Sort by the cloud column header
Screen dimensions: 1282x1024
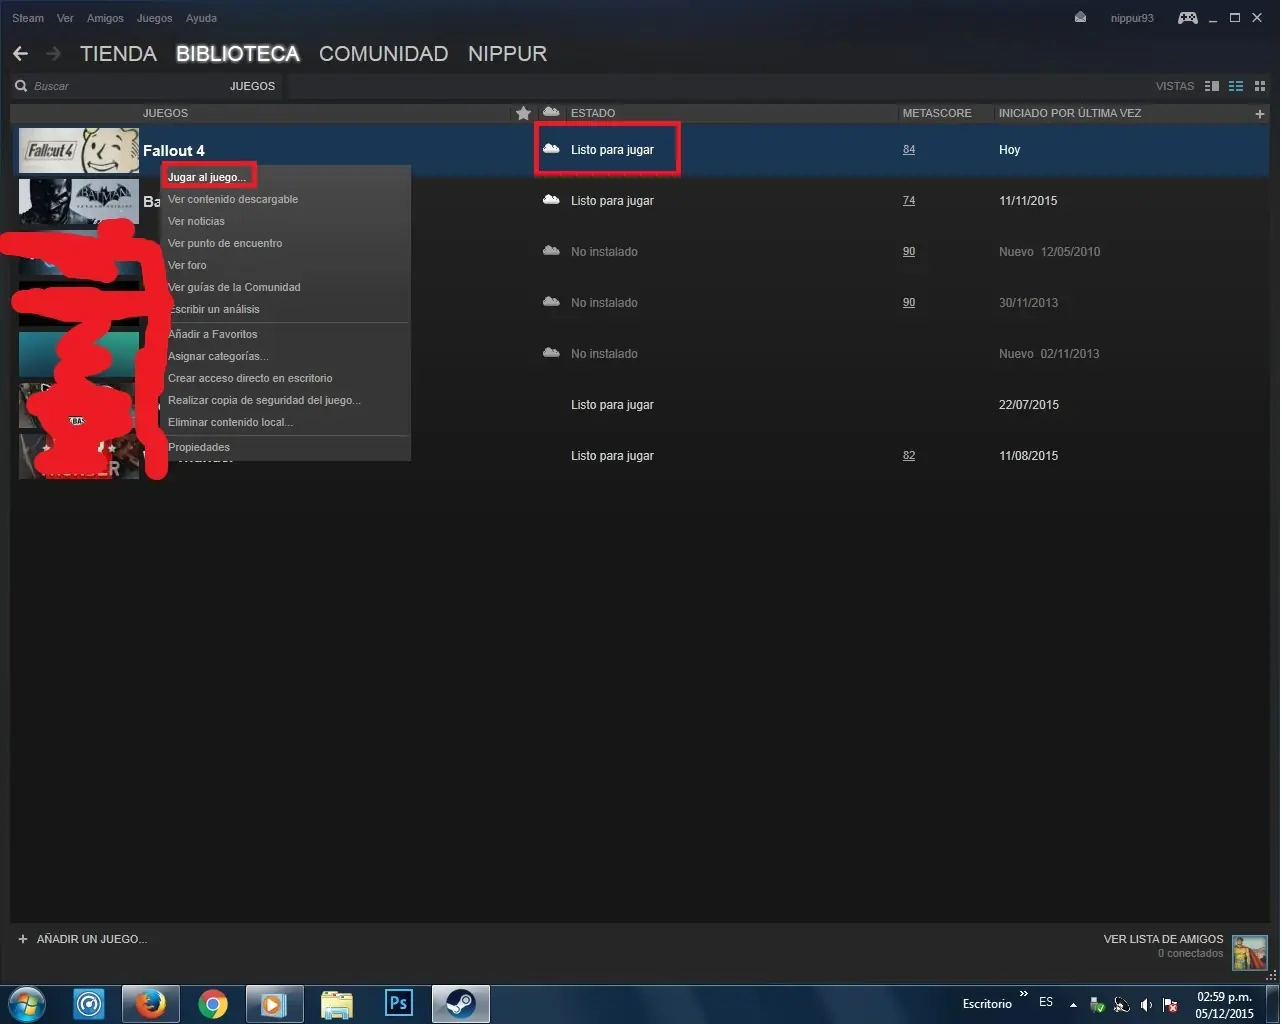tap(551, 112)
